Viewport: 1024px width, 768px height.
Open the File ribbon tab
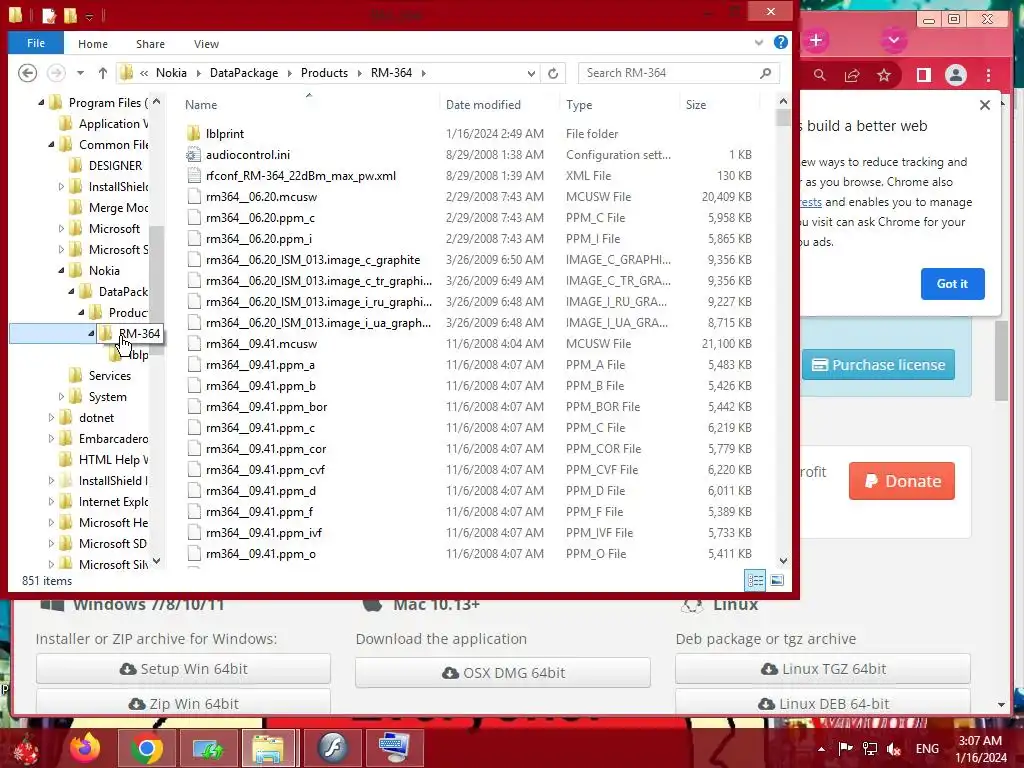click(36, 43)
